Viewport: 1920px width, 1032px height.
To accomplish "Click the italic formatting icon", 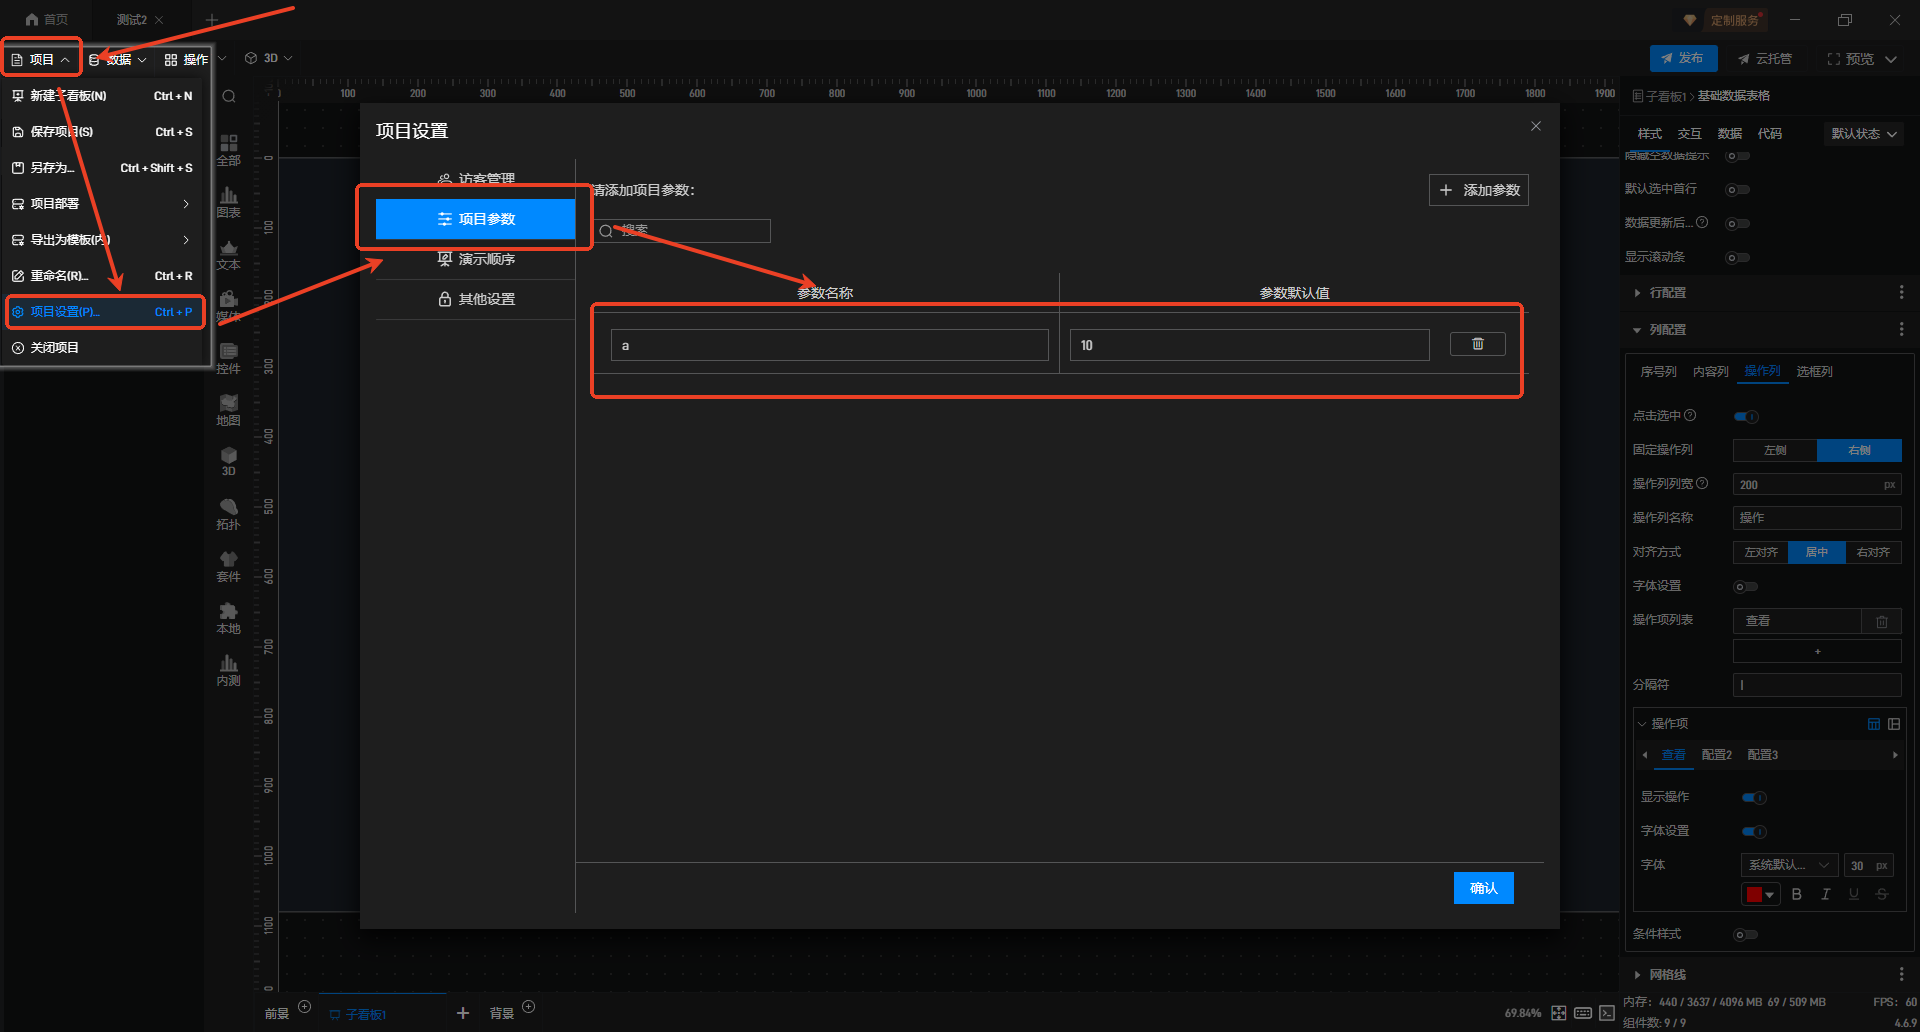I will click(1825, 894).
